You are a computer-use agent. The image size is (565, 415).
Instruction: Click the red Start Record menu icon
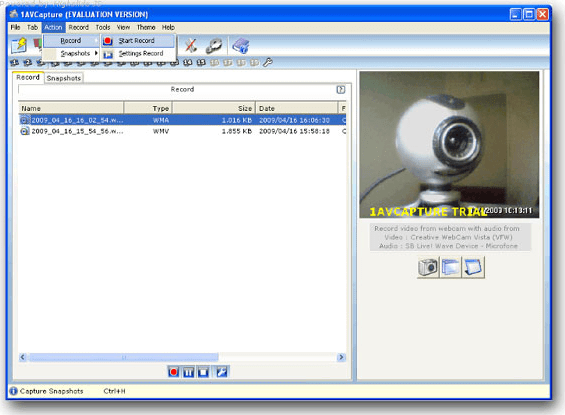pos(107,41)
